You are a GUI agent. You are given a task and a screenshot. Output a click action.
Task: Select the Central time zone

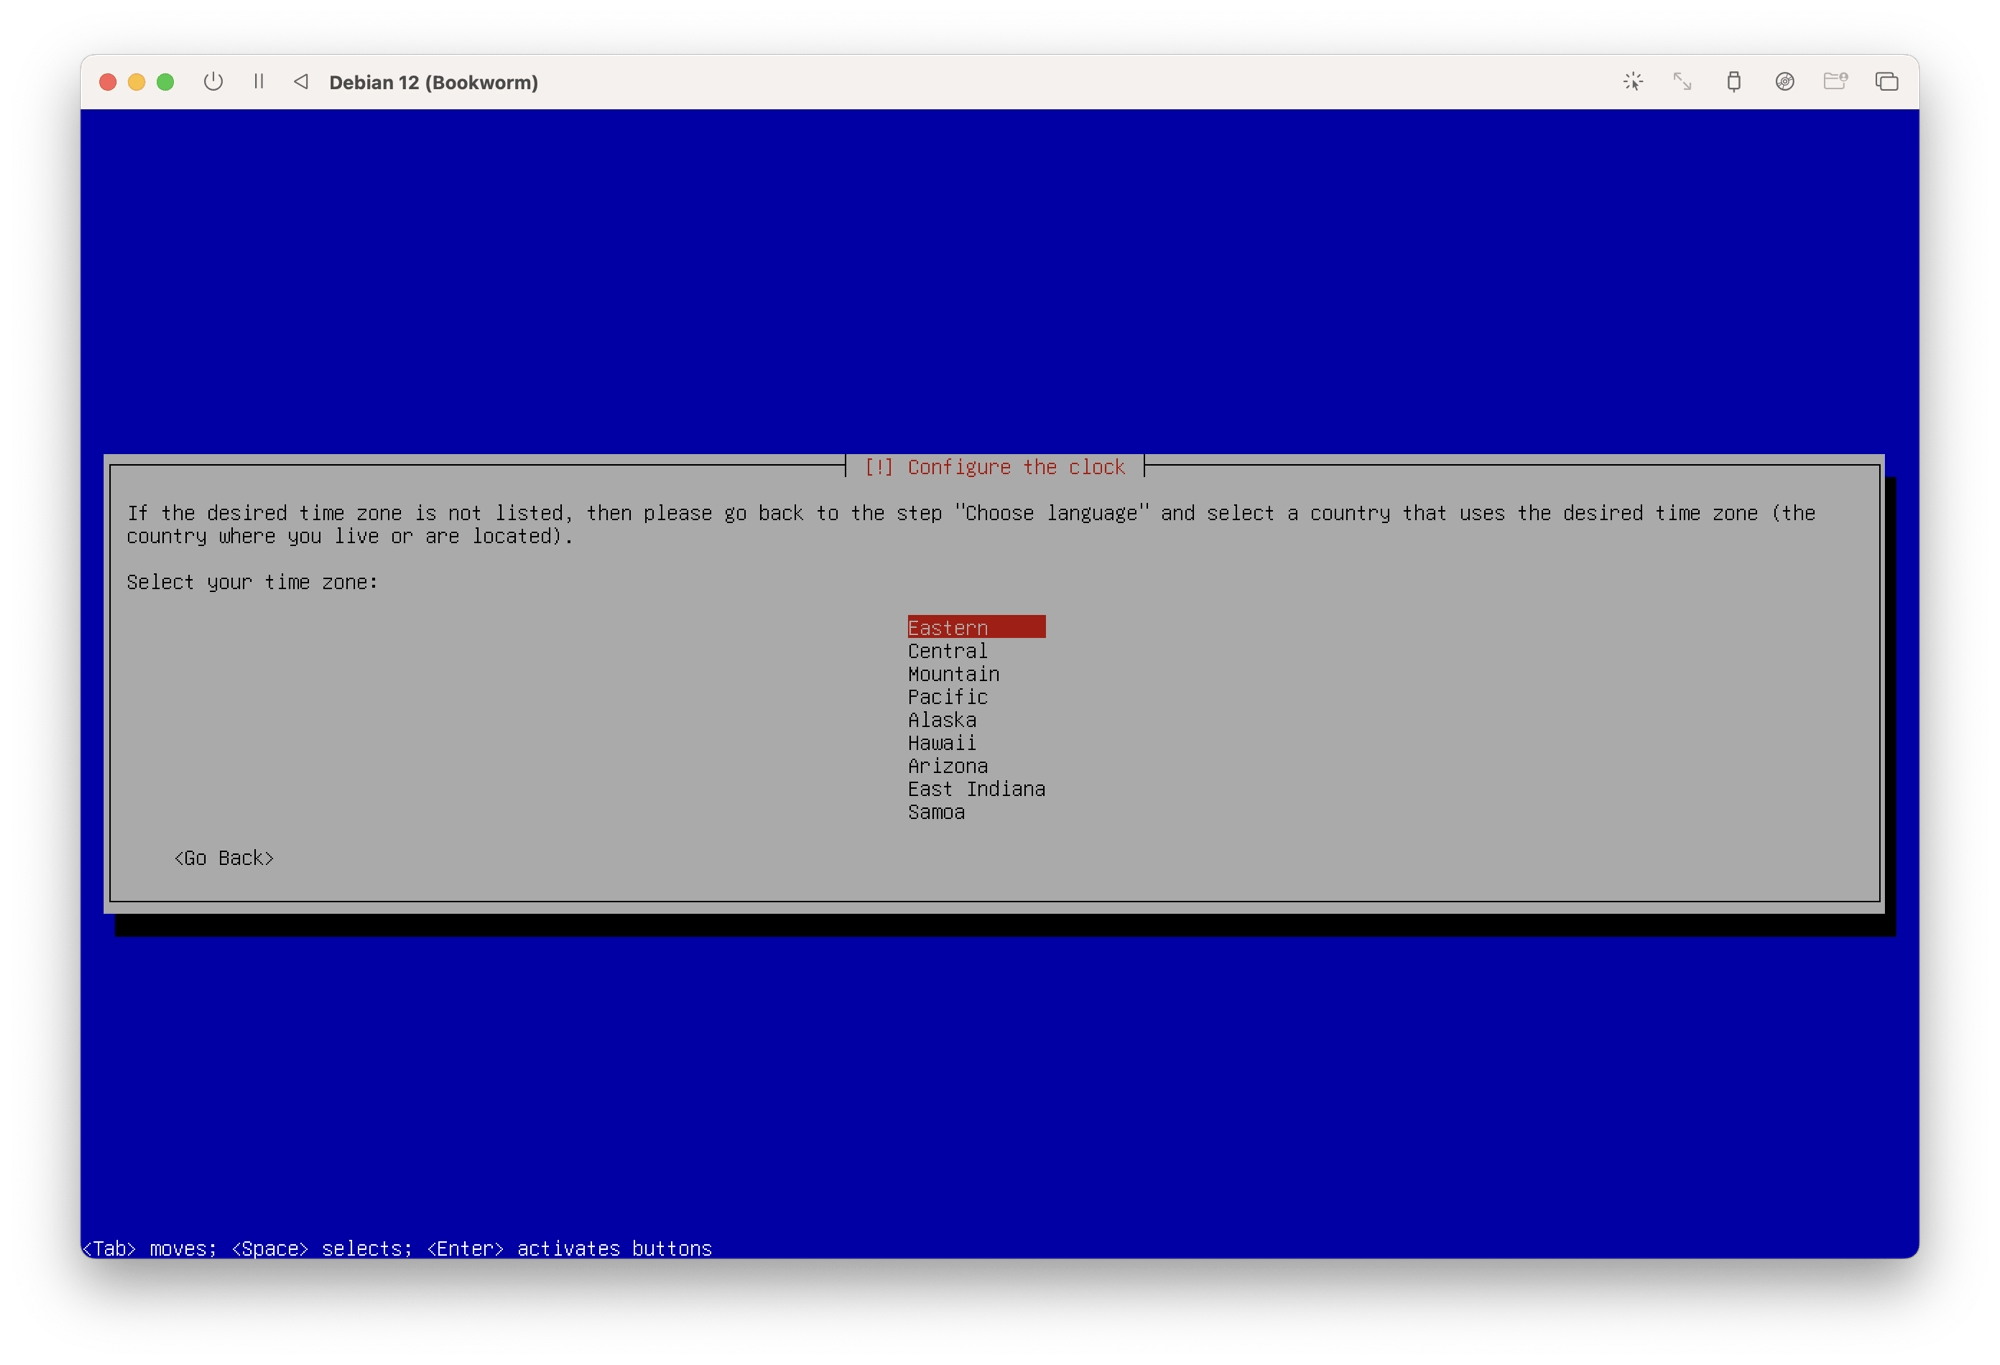pyautogui.click(x=946, y=650)
